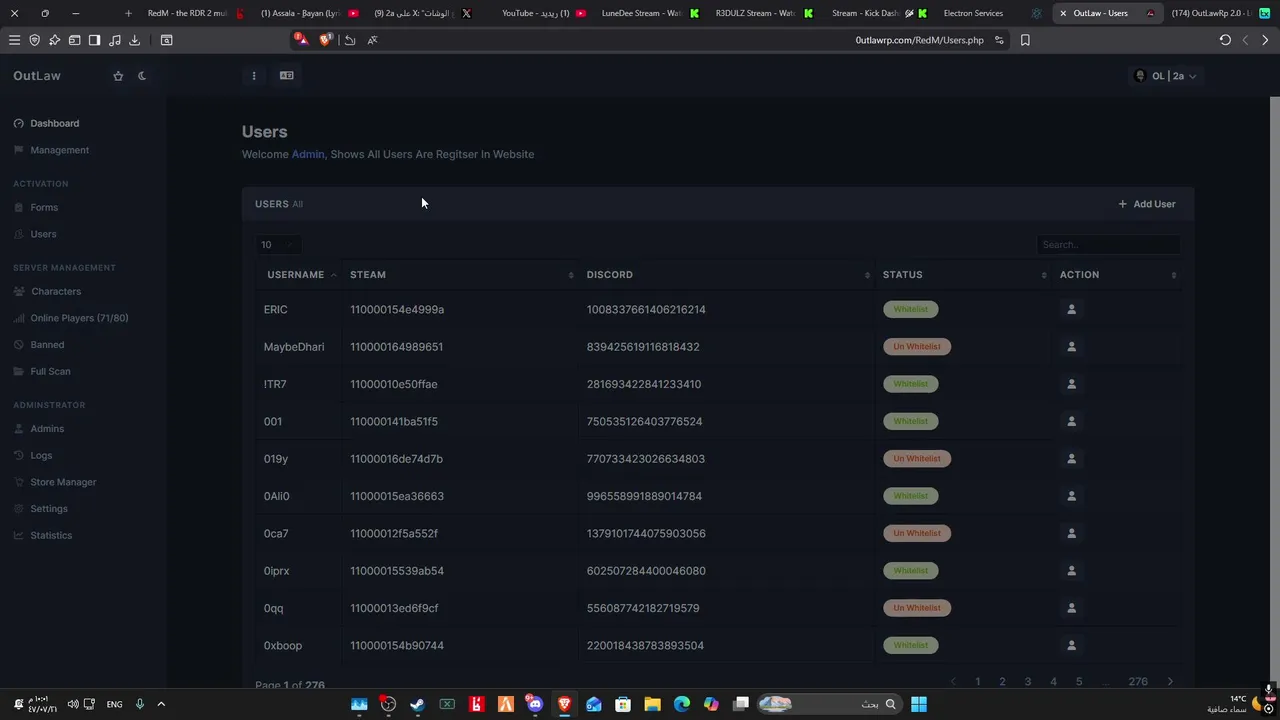1280x720 pixels.
Task: Open Statistics in sidebar
Action: tap(44, 535)
